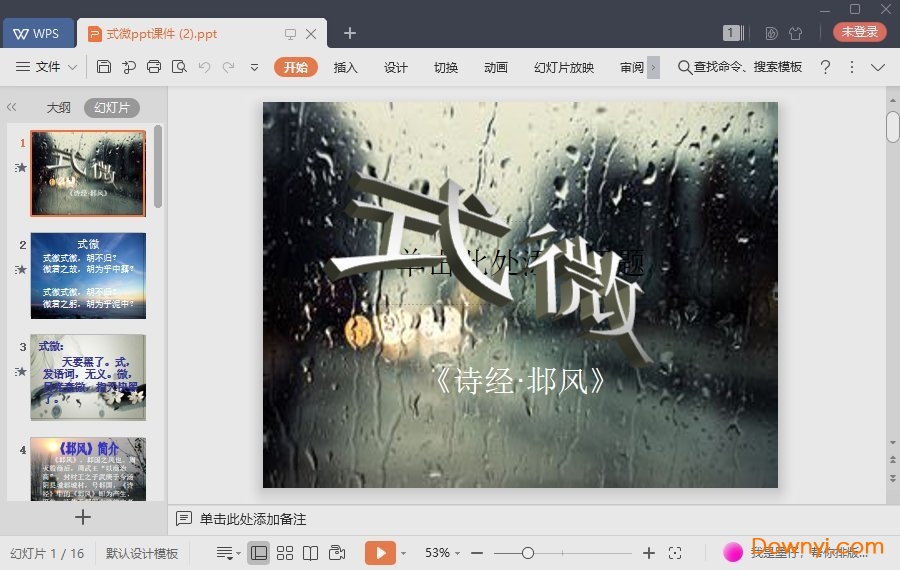
Task: Open the vertical three-dot more options menu
Action: tap(852, 67)
